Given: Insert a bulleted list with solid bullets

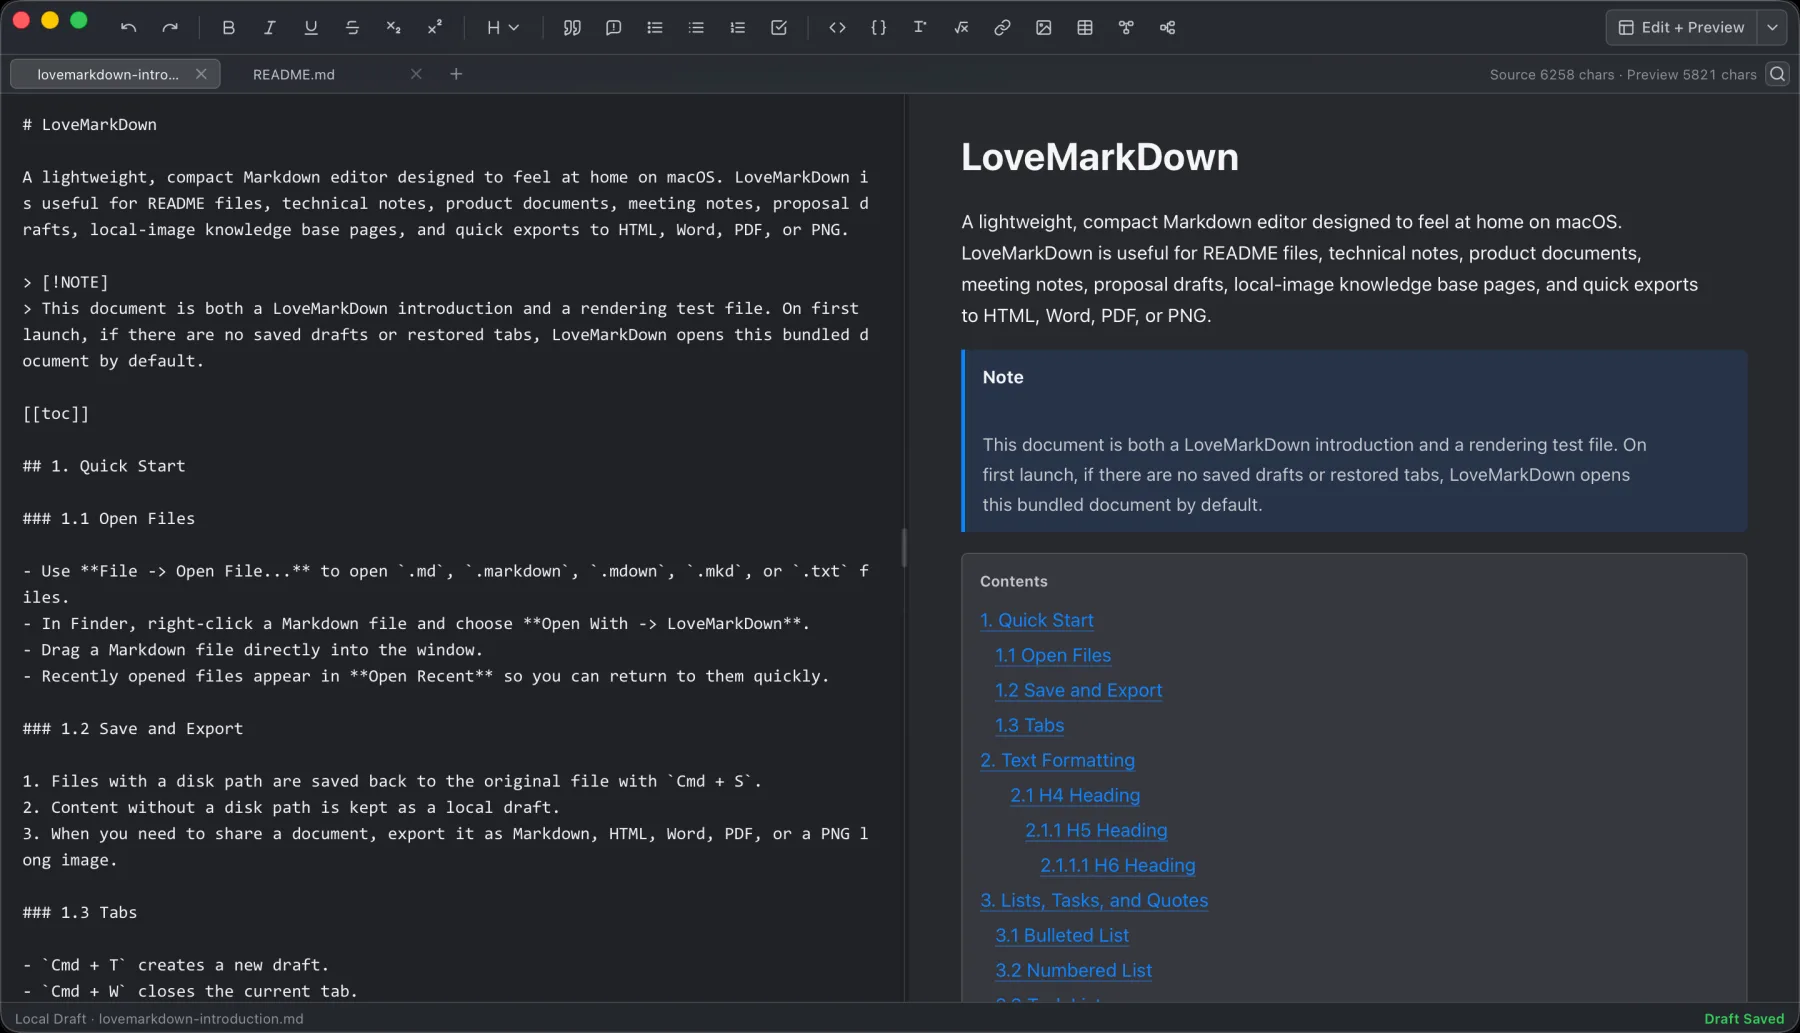Looking at the screenshot, I should click(x=655, y=28).
